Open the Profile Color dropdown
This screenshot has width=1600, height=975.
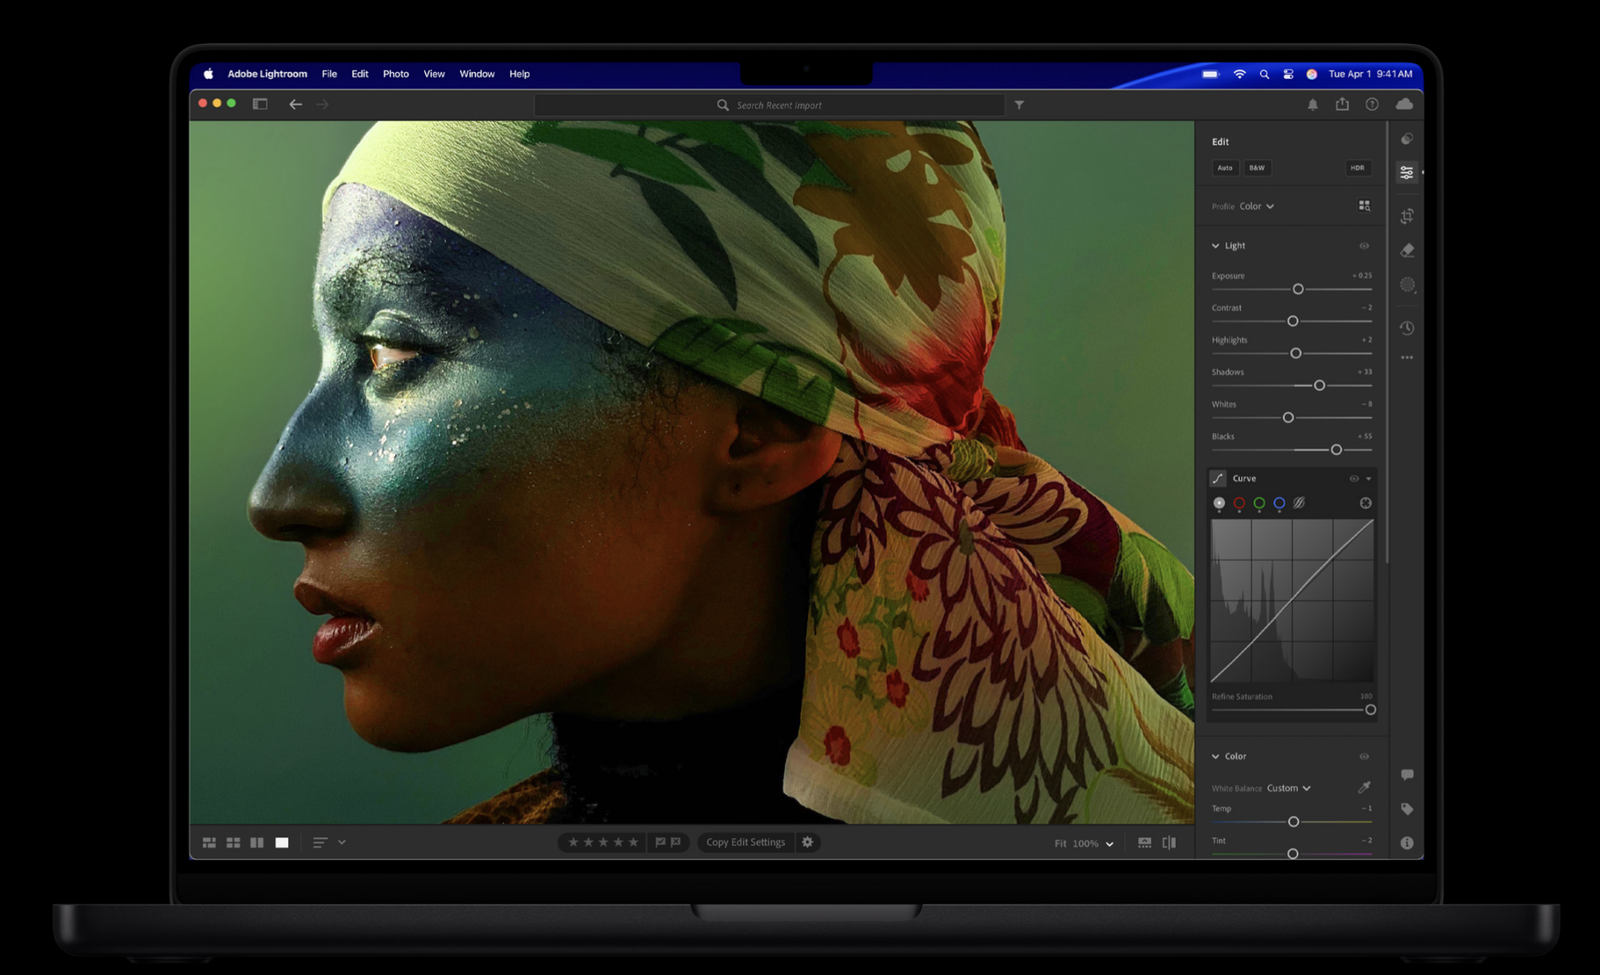click(x=1256, y=206)
